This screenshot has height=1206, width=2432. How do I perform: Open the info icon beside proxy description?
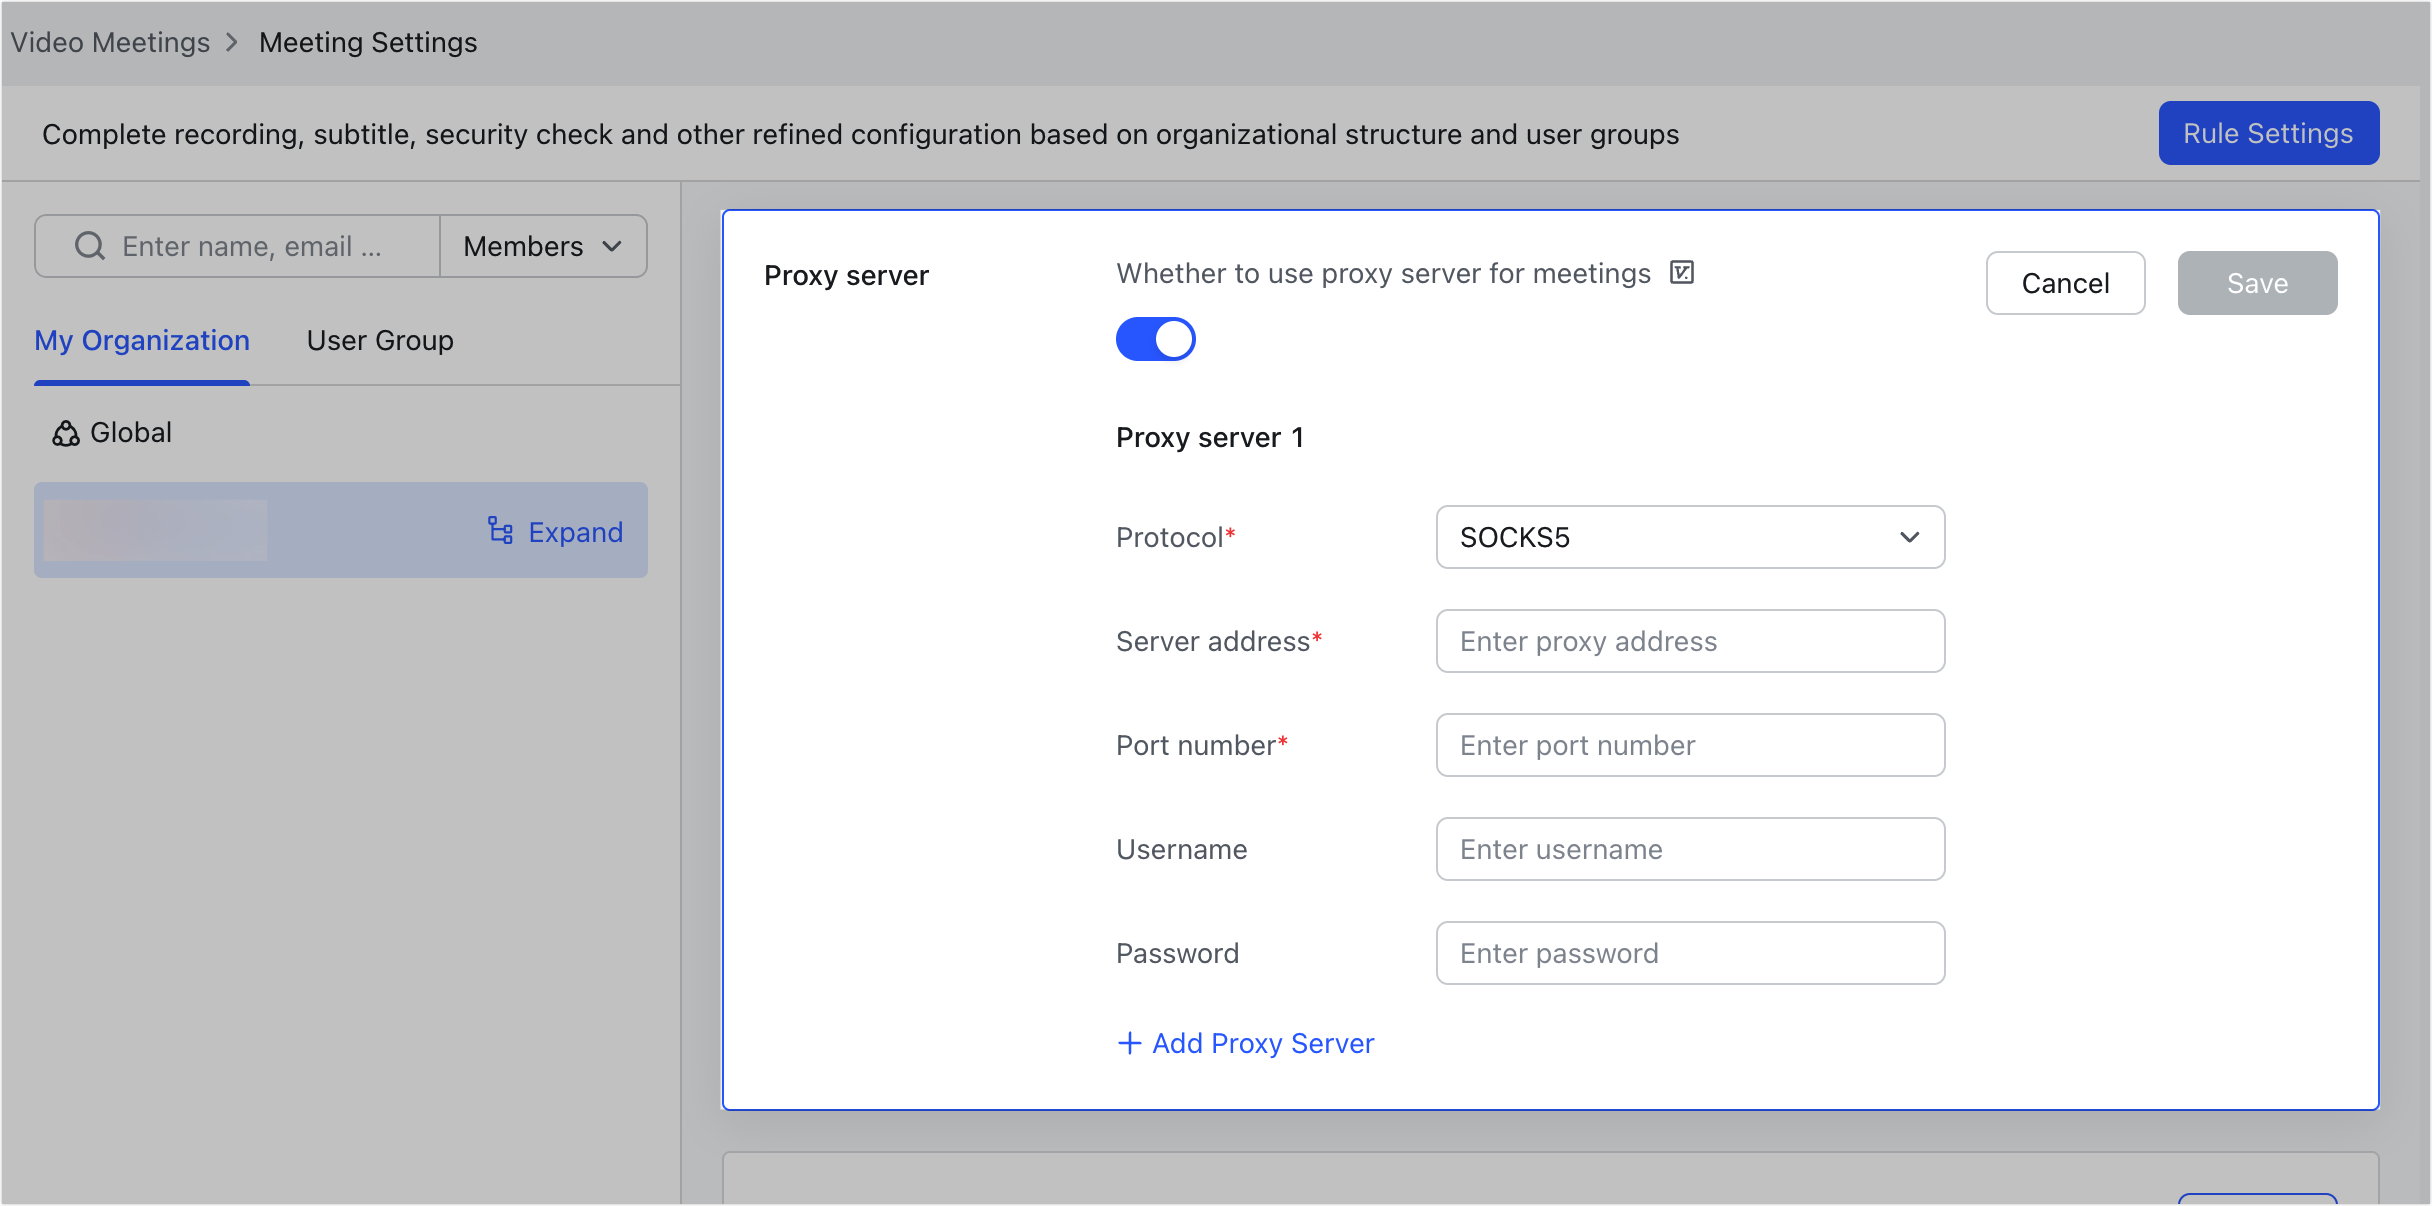(1682, 272)
